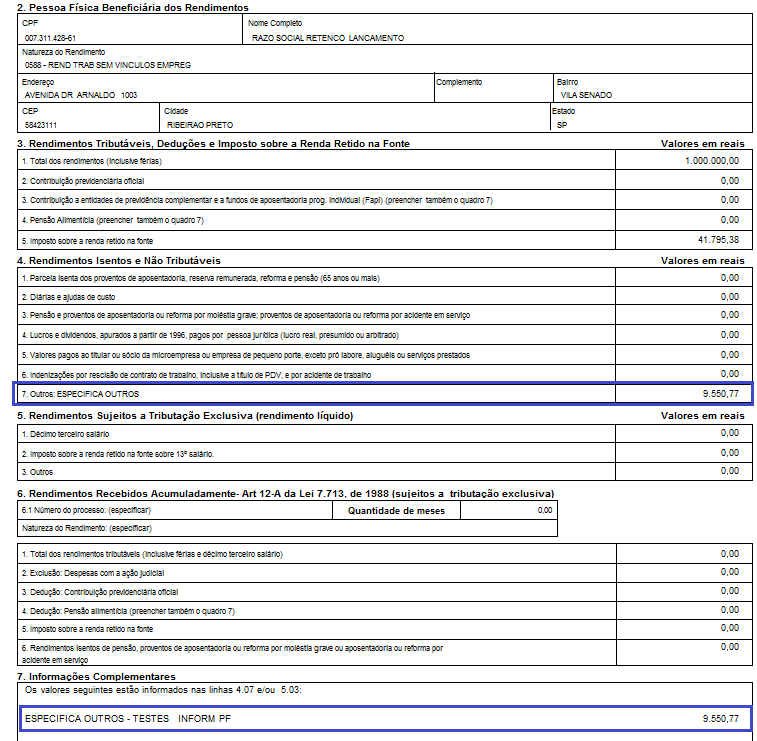Click '5. Imposto sobre a renda retido na fonte' in section 6

[87, 629]
